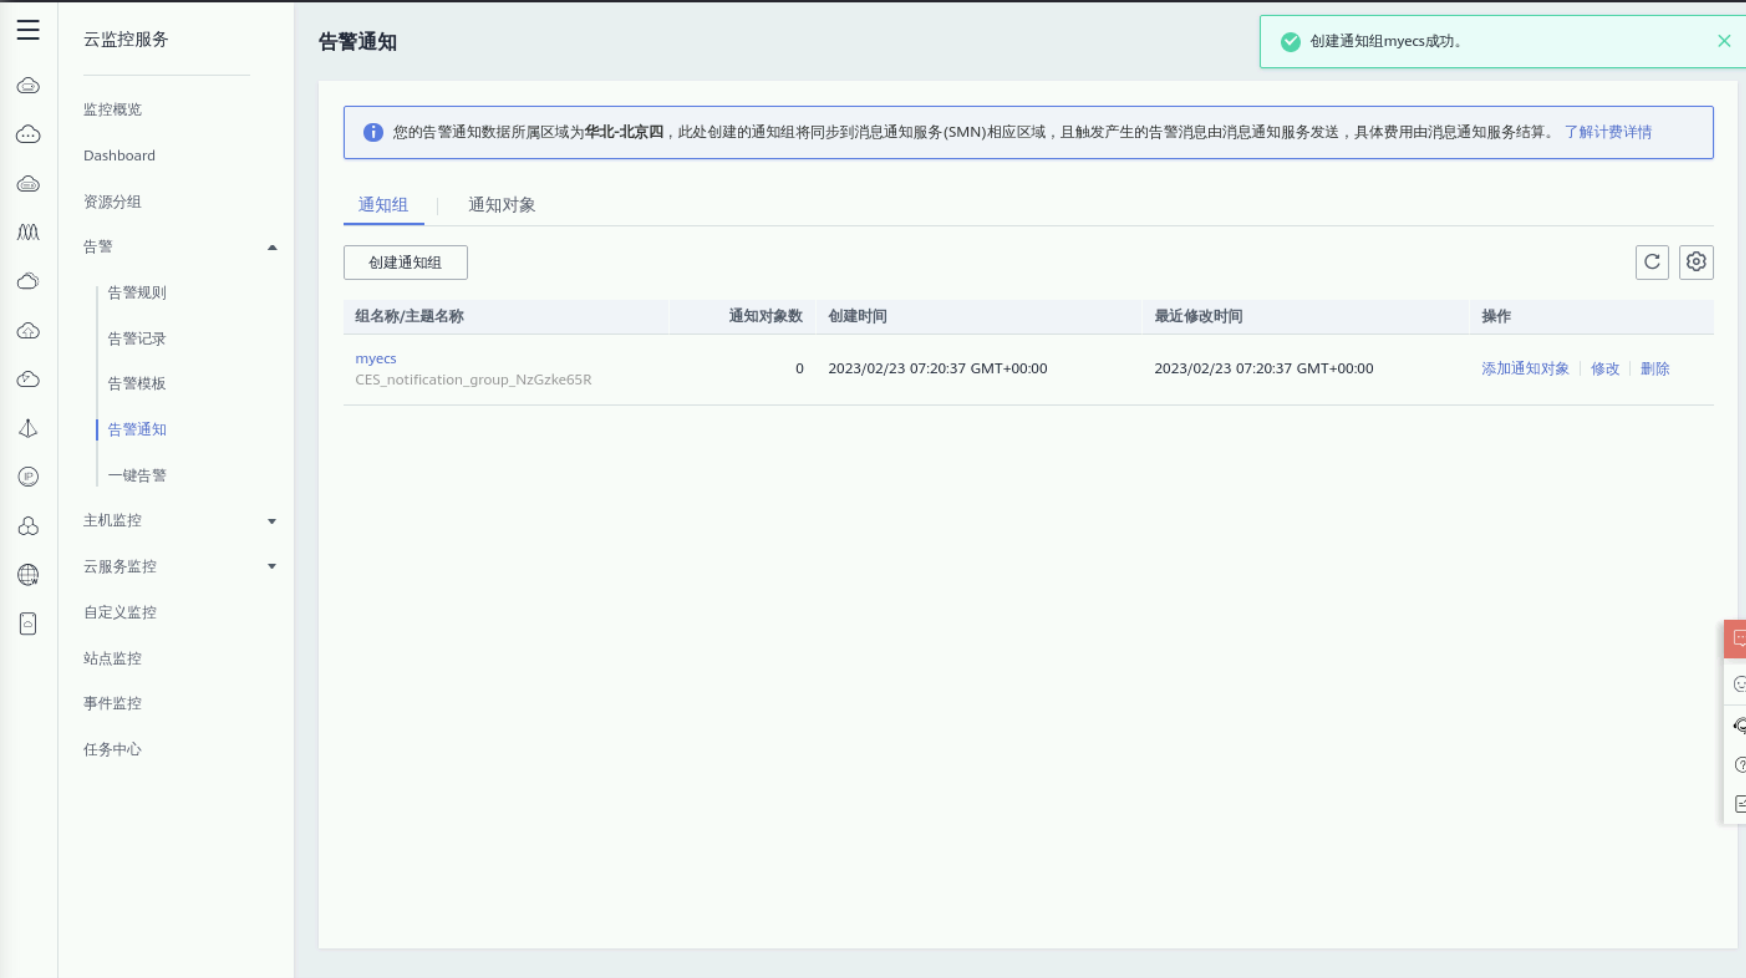Click the 最近修改时间 column header
This screenshot has width=1746, height=978.
1198,316
